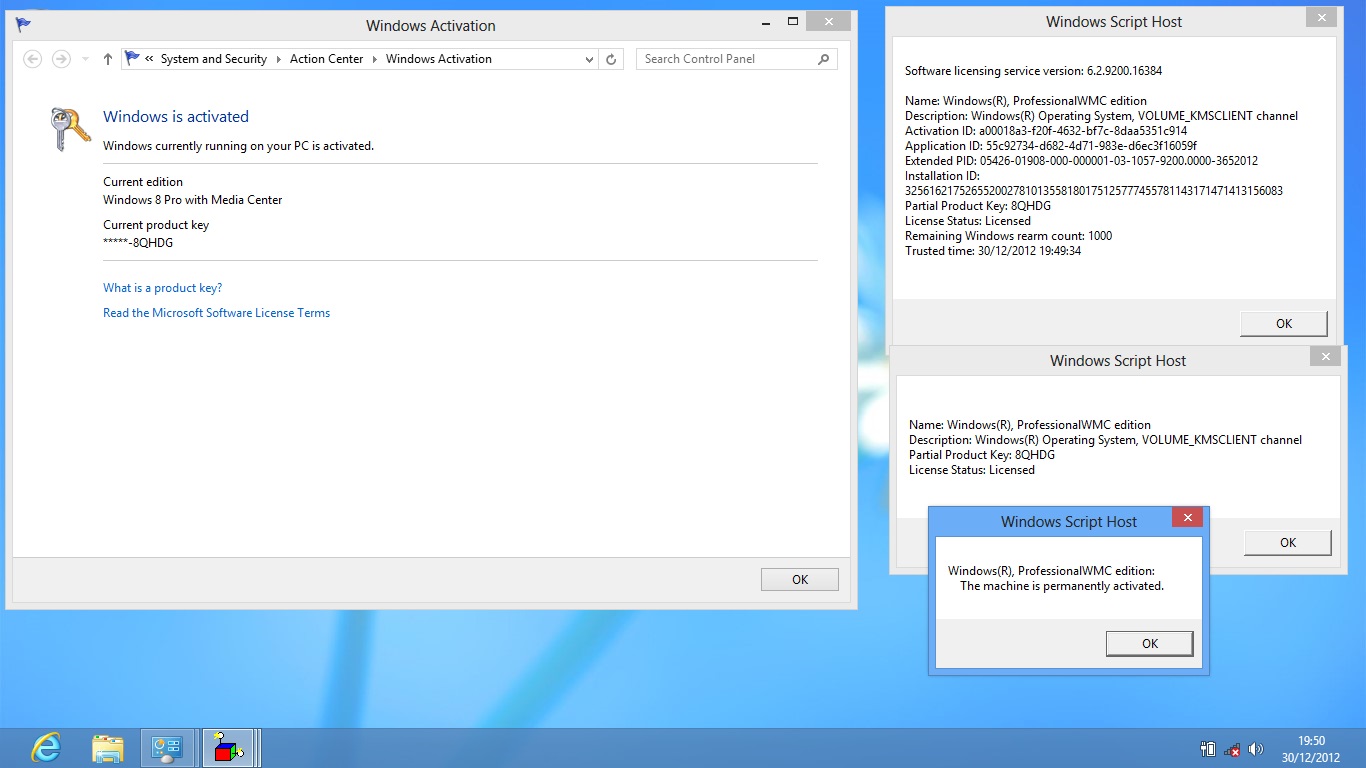1366x768 pixels.
Task: Switch to Windows Script Host taskbar button
Action: (230, 748)
